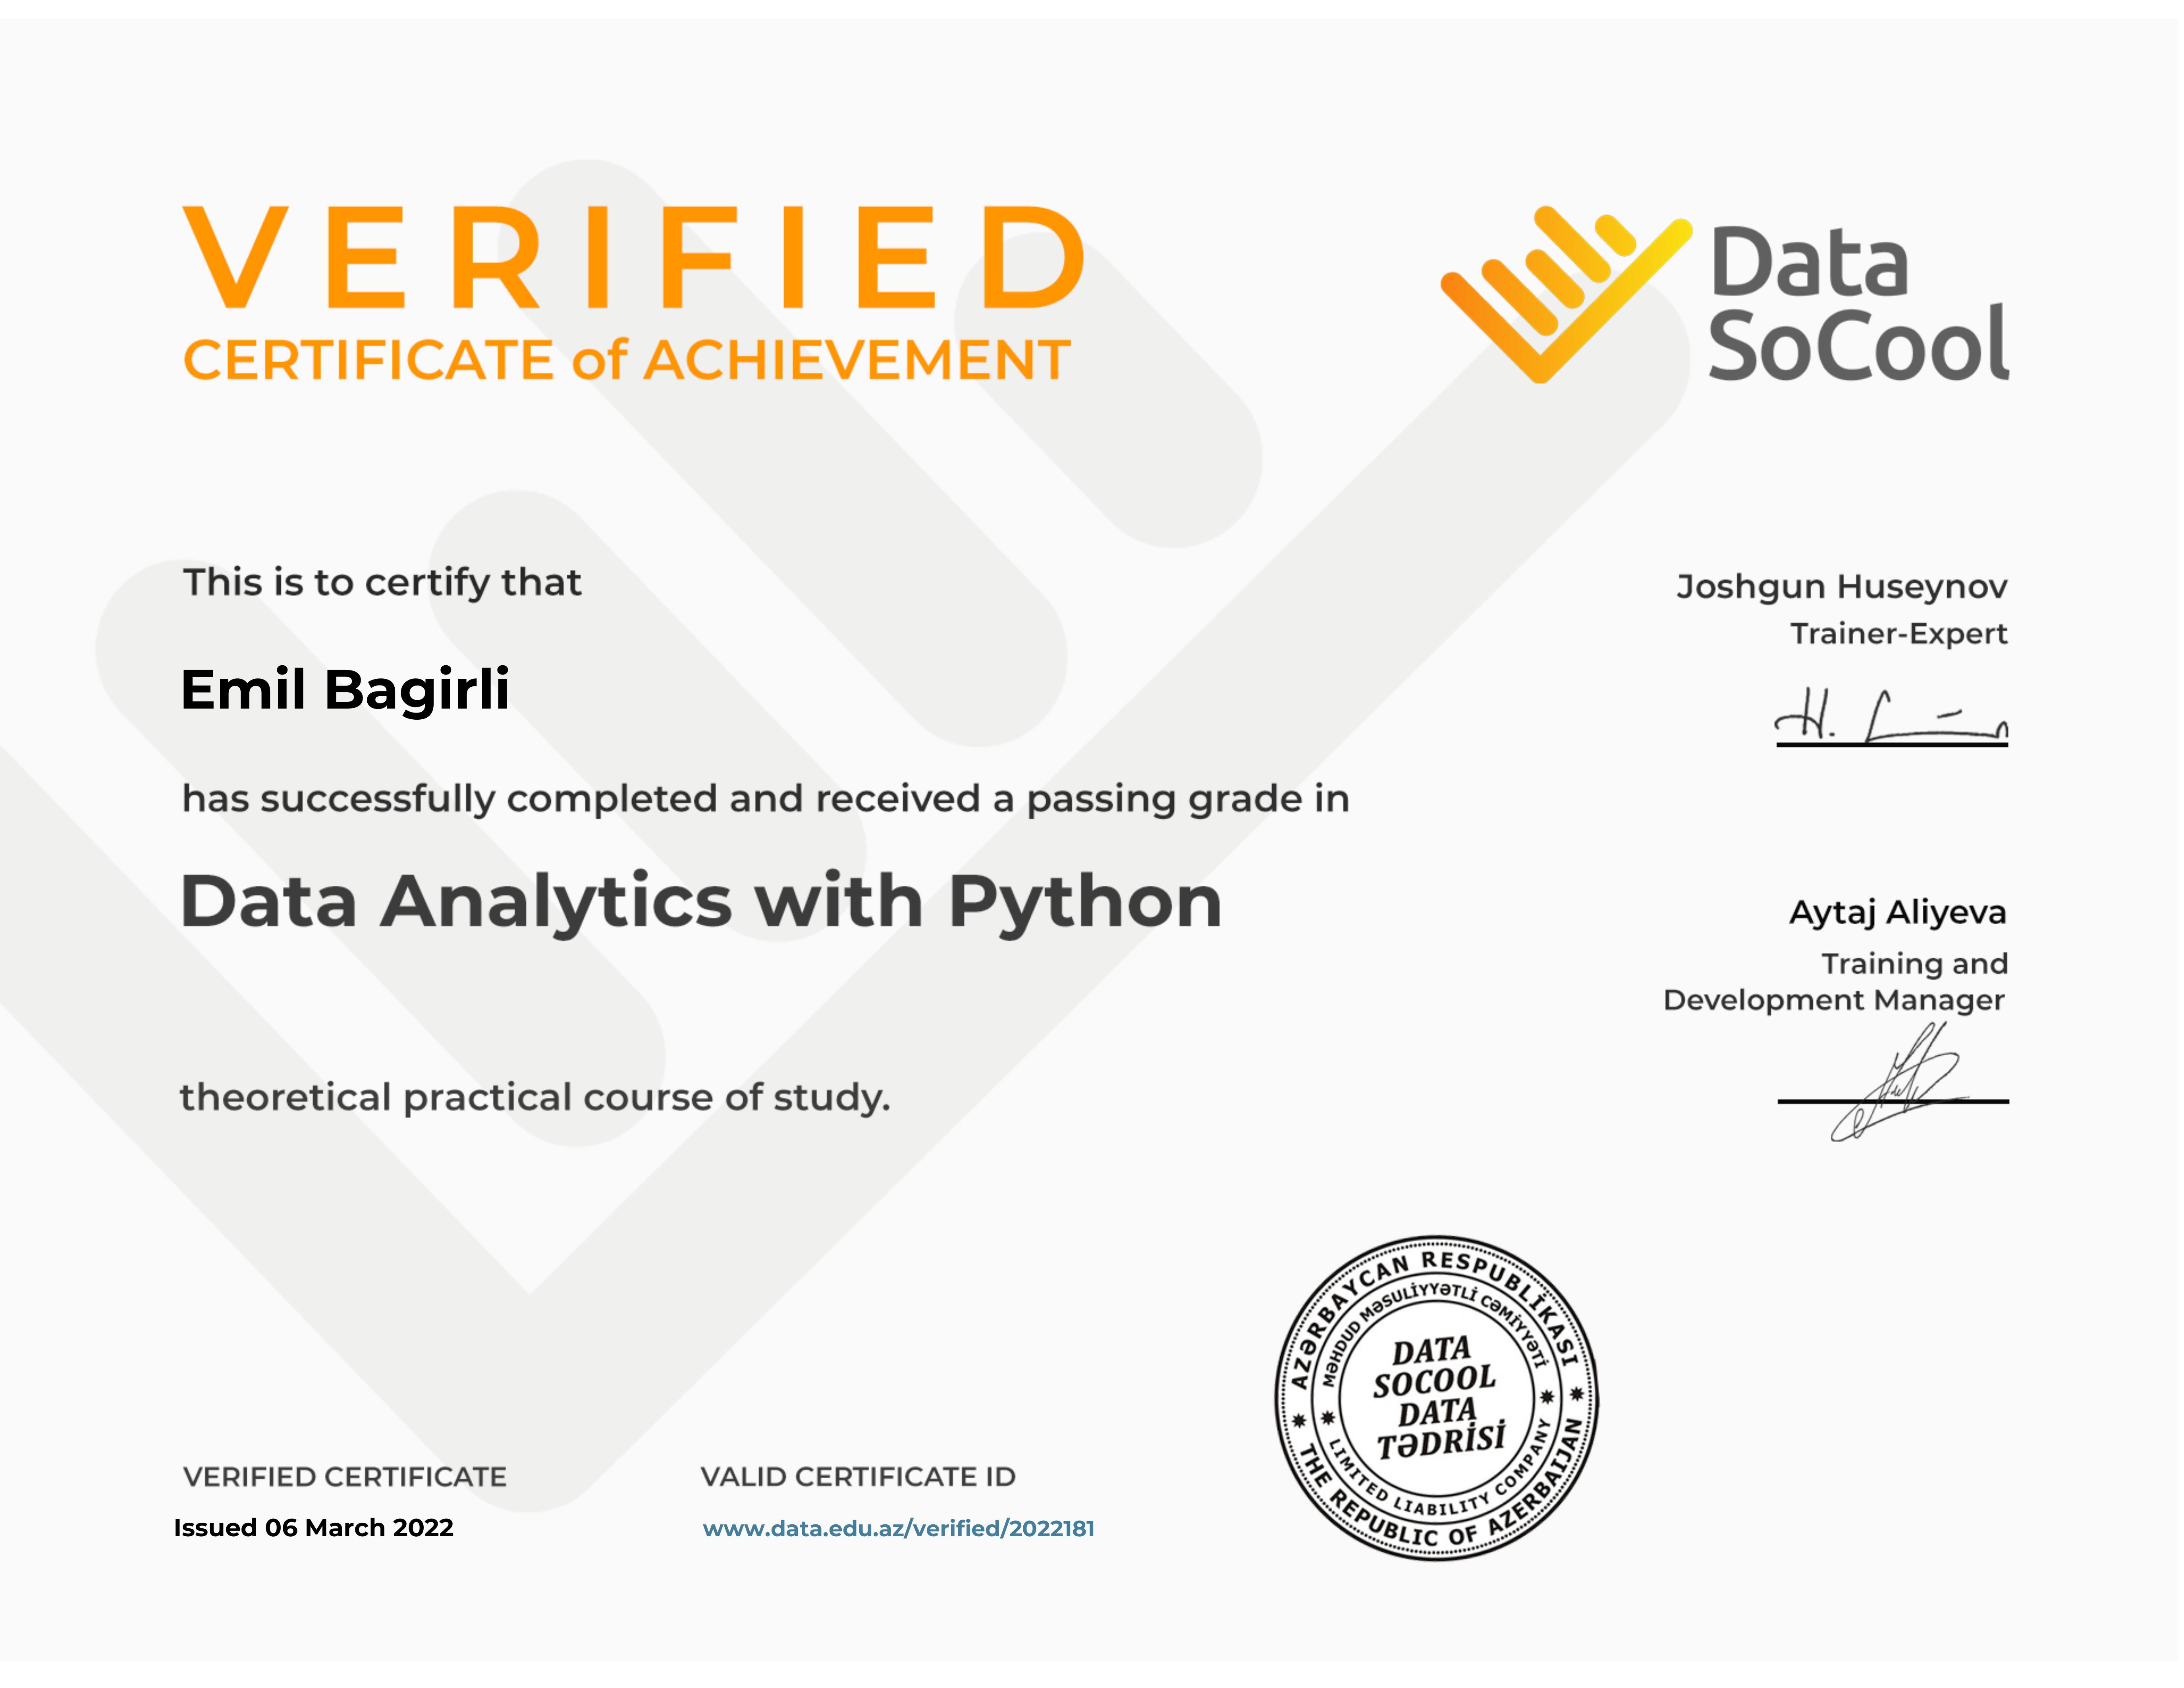2184x1688 pixels.
Task: Click the 'Issued 06 March 2022' date
Action: pyautogui.click(x=314, y=1528)
